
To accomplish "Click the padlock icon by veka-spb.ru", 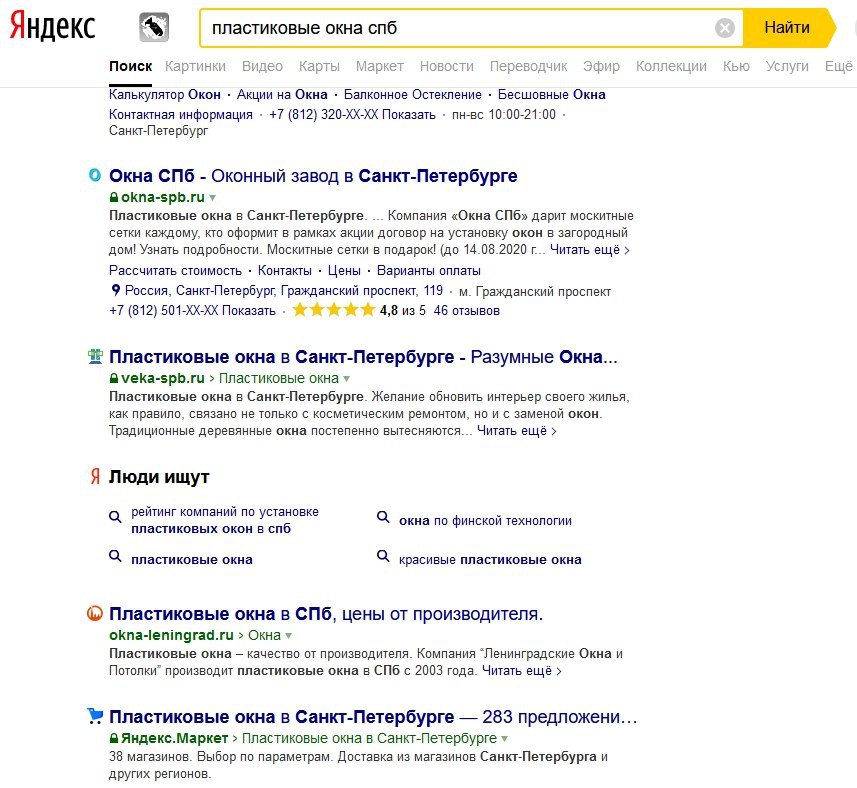I will [x=114, y=378].
